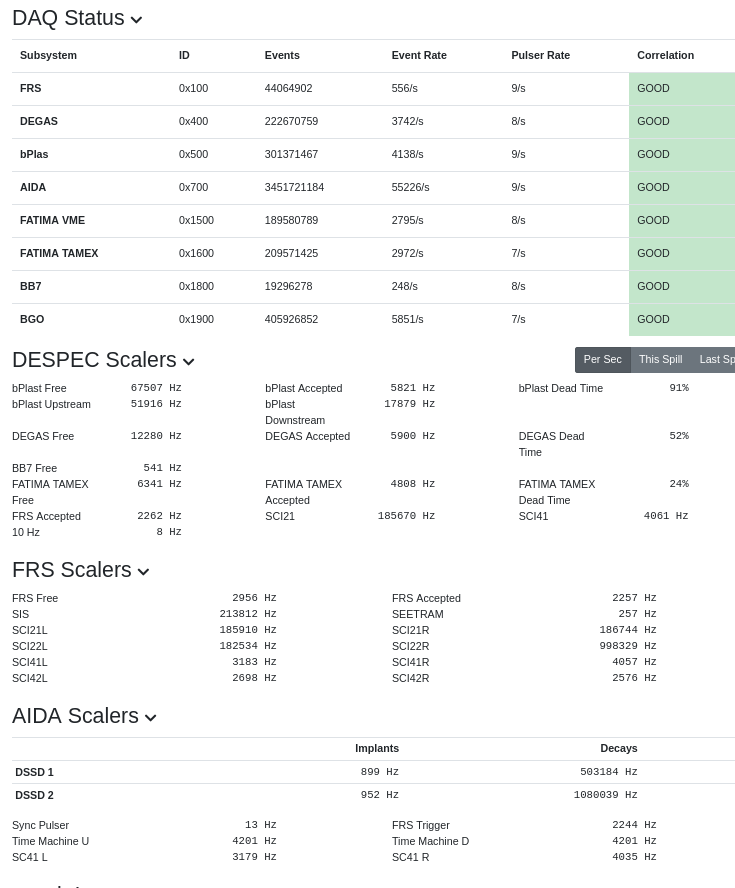
Task: Collapse the DAQ Status section chevron
Action: coord(136,20)
